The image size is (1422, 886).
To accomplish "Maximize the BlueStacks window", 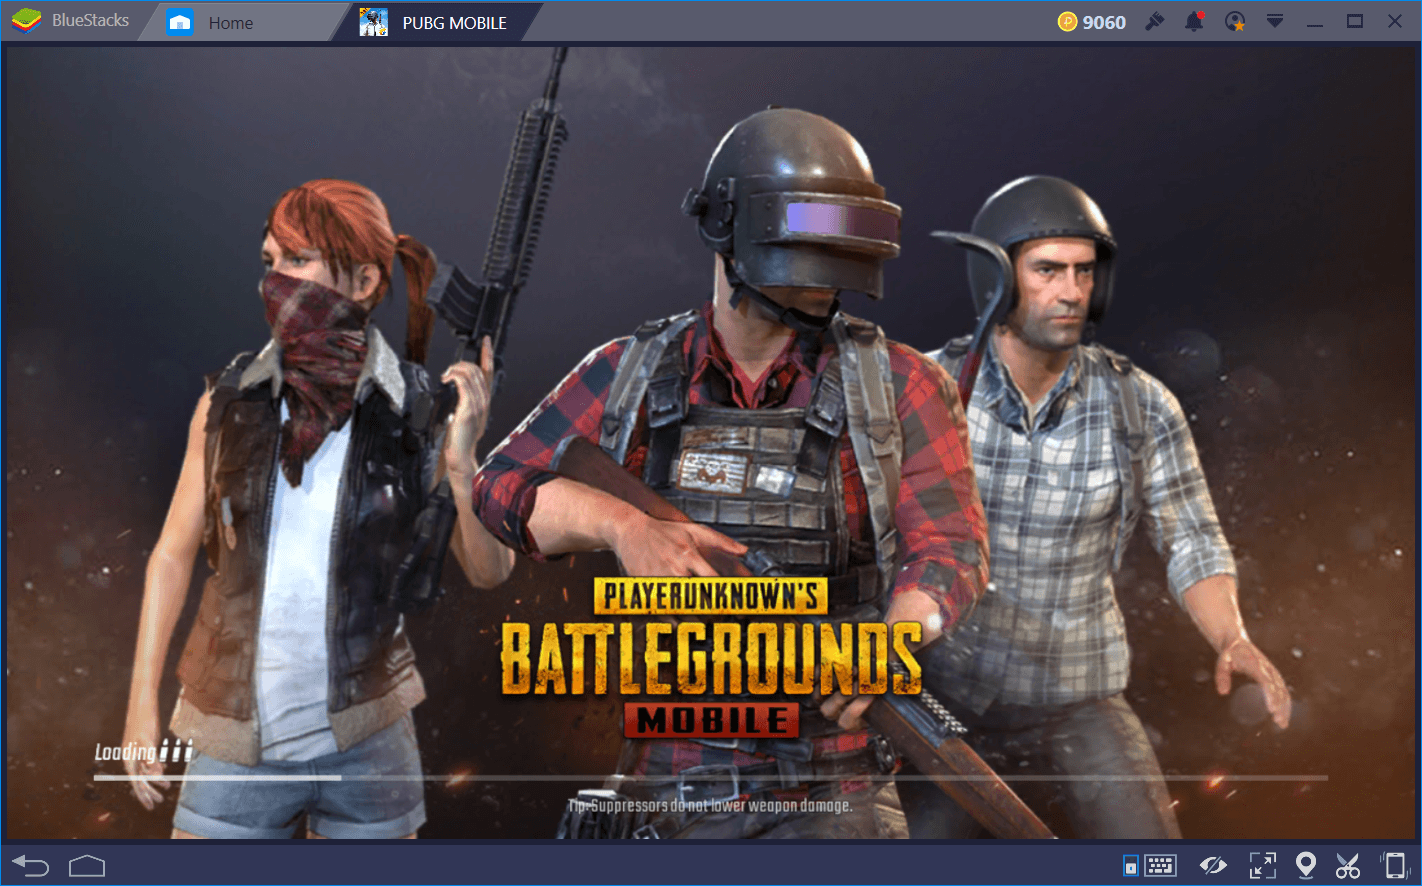I will coord(1355,21).
